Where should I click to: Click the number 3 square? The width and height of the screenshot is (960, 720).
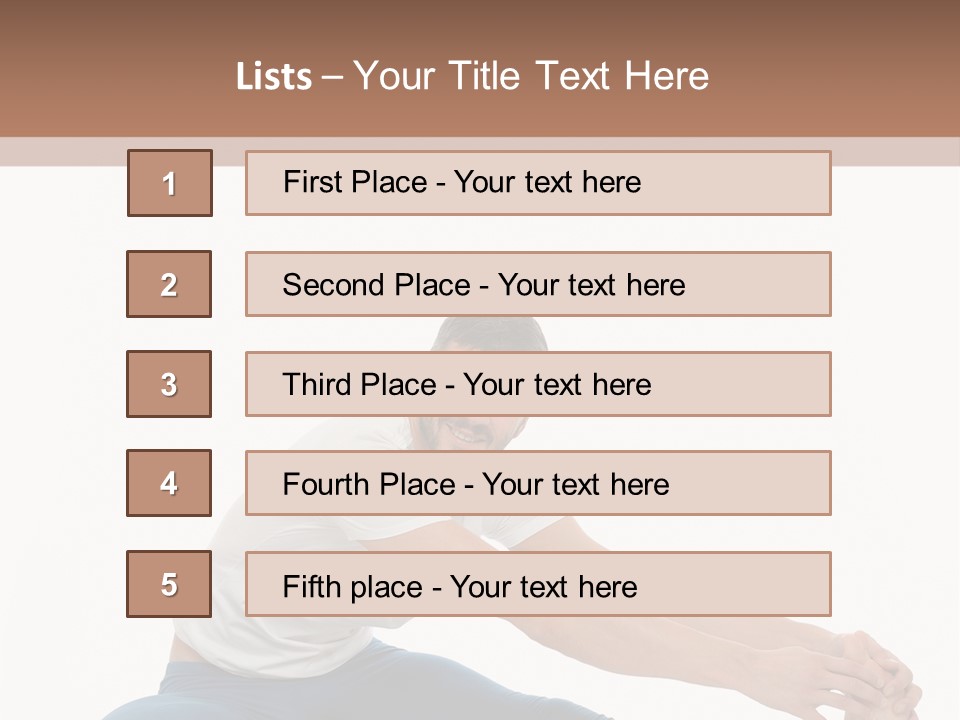click(x=169, y=384)
